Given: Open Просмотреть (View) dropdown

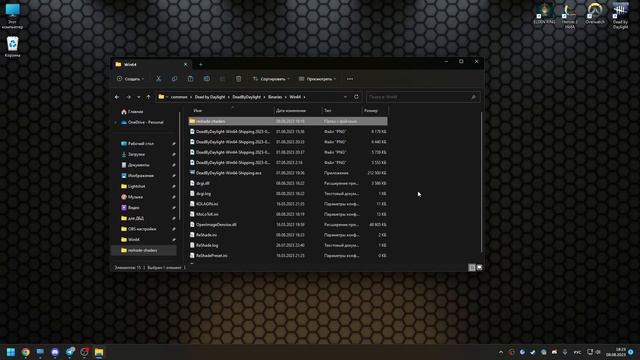Looking at the screenshot, I should point(318,79).
